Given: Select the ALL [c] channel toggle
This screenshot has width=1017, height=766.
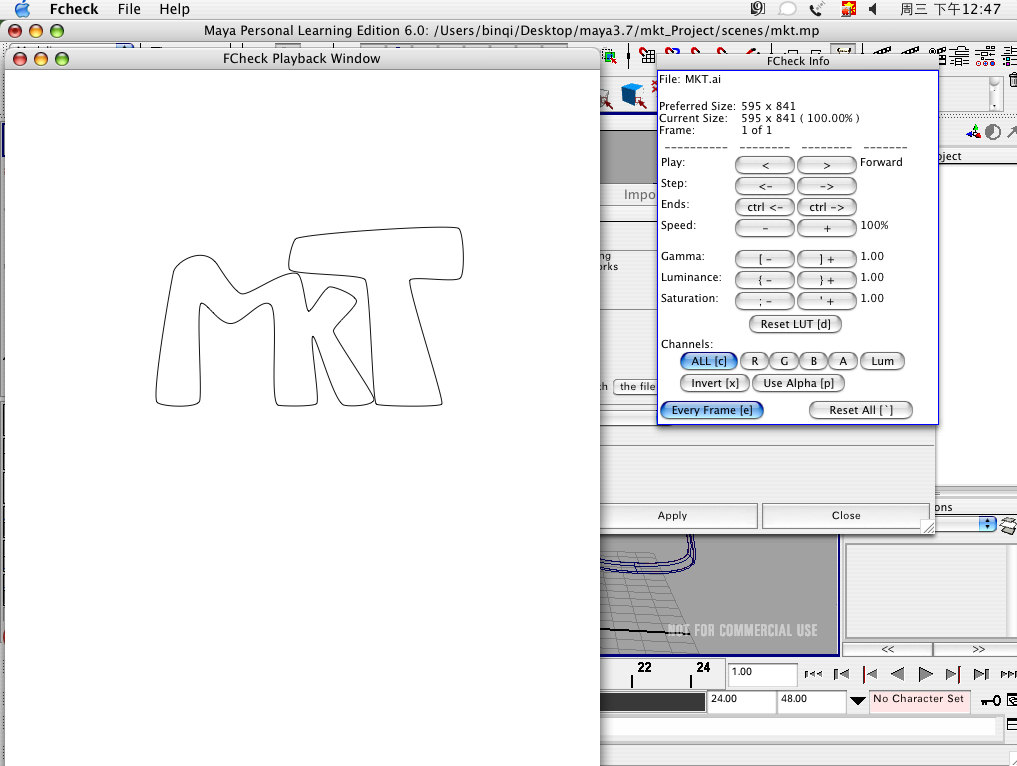Looking at the screenshot, I should 708,361.
